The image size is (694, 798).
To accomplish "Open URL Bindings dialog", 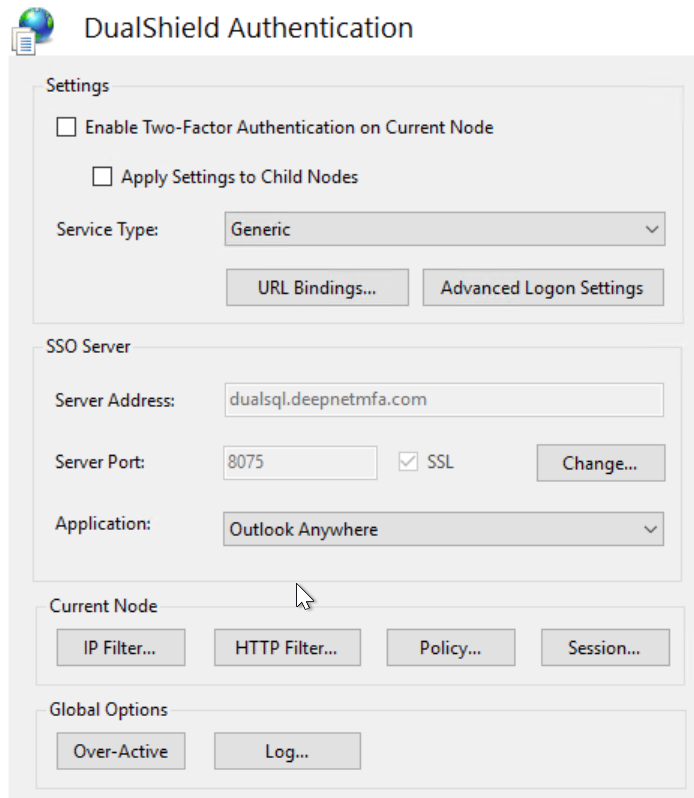I will point(317,288).
